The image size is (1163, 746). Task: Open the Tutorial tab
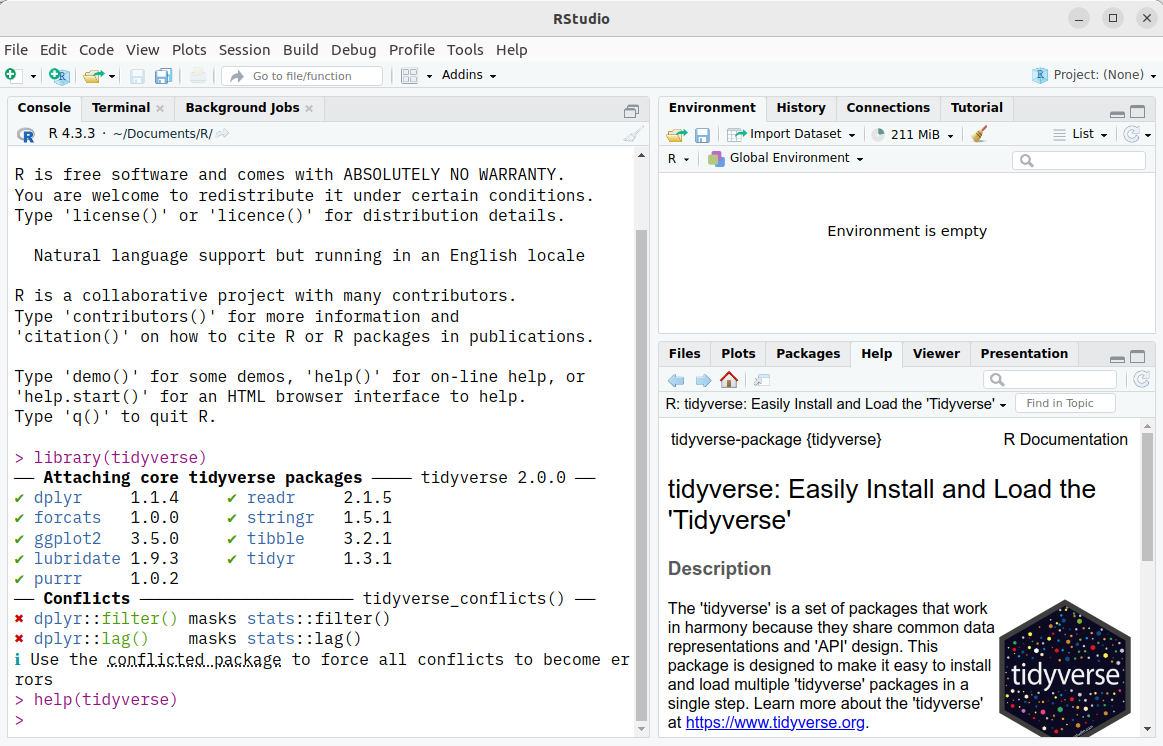tap(976, 108)
